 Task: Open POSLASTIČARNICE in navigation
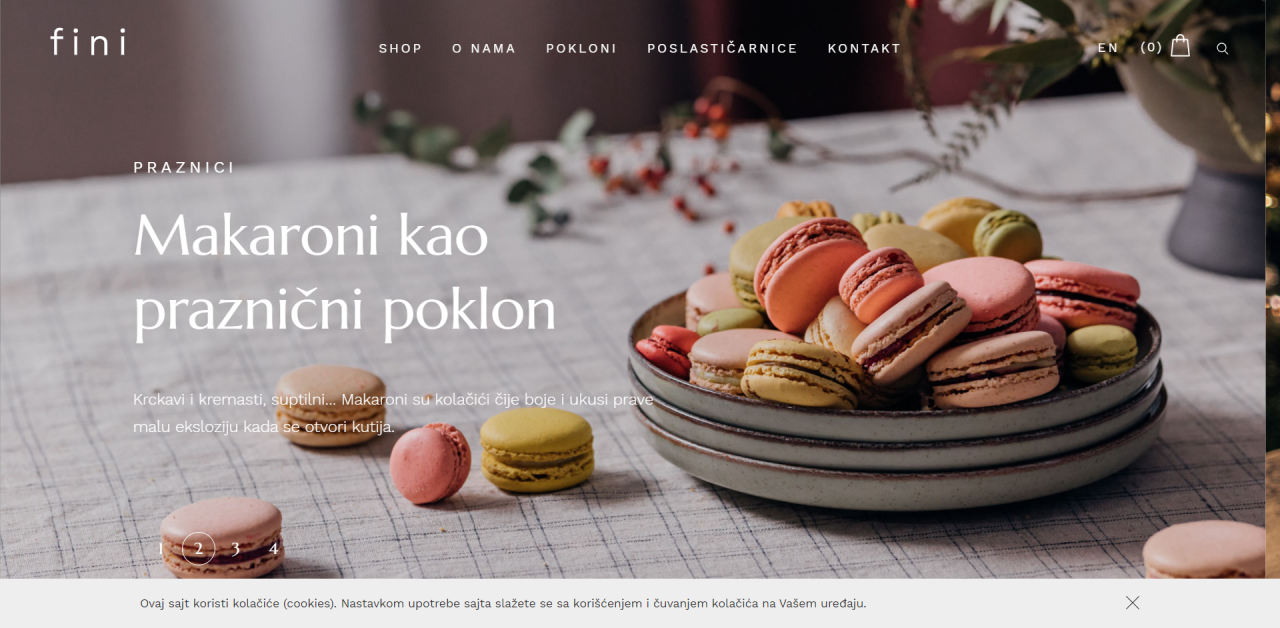coord(722,48)
